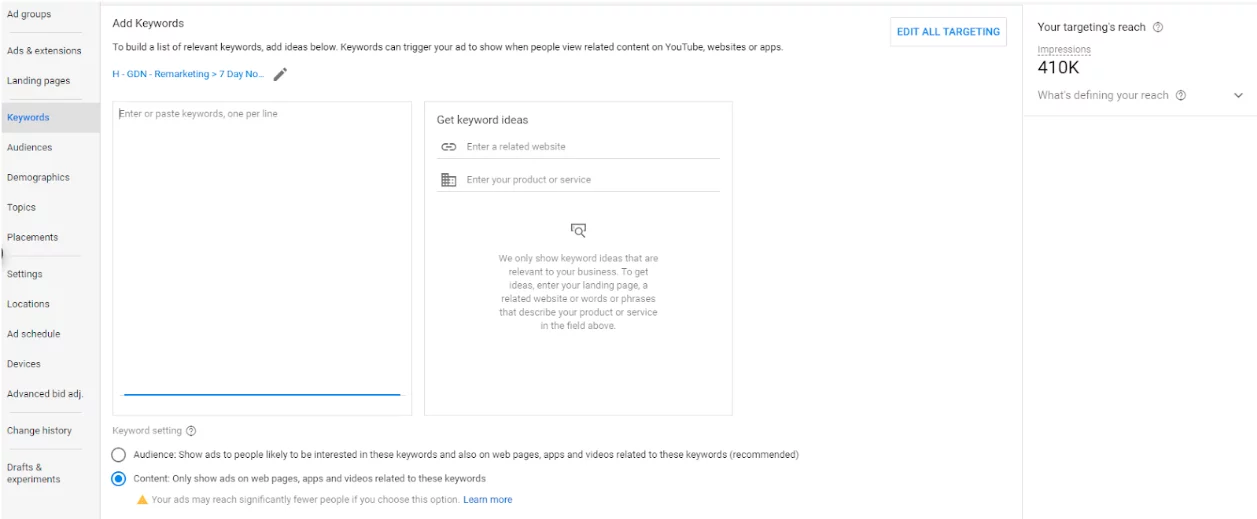Expand What's defining your reach chevron

[x=1238, y=96]
